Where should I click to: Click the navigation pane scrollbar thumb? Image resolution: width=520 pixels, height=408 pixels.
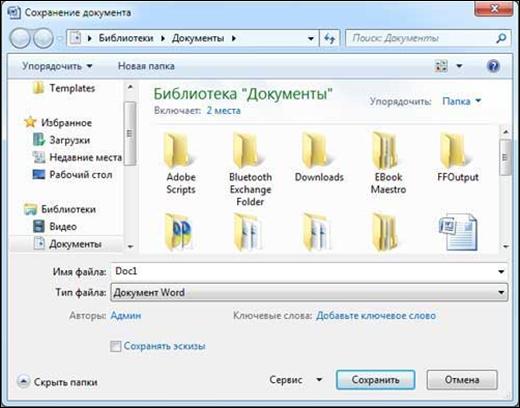(x=130, y=133)
